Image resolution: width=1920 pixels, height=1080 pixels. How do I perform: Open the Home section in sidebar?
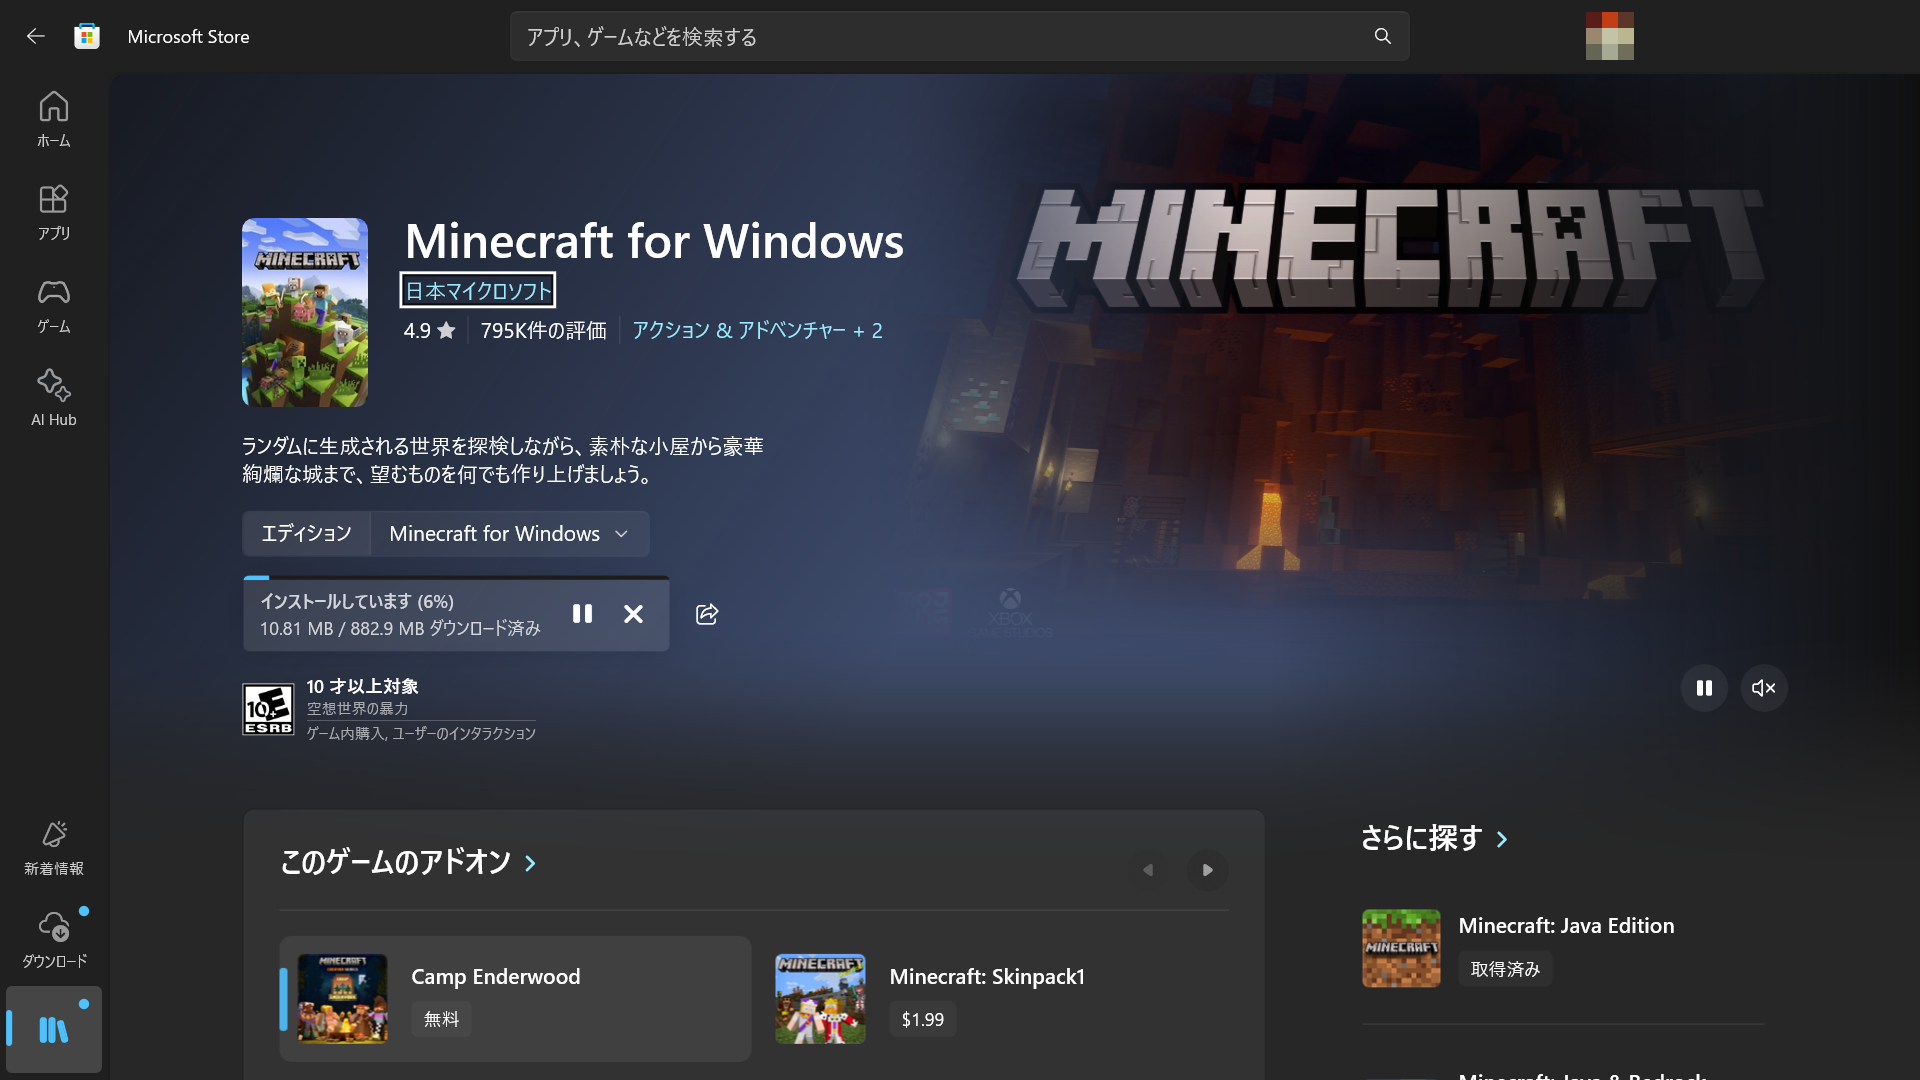(x=53, y=118)
